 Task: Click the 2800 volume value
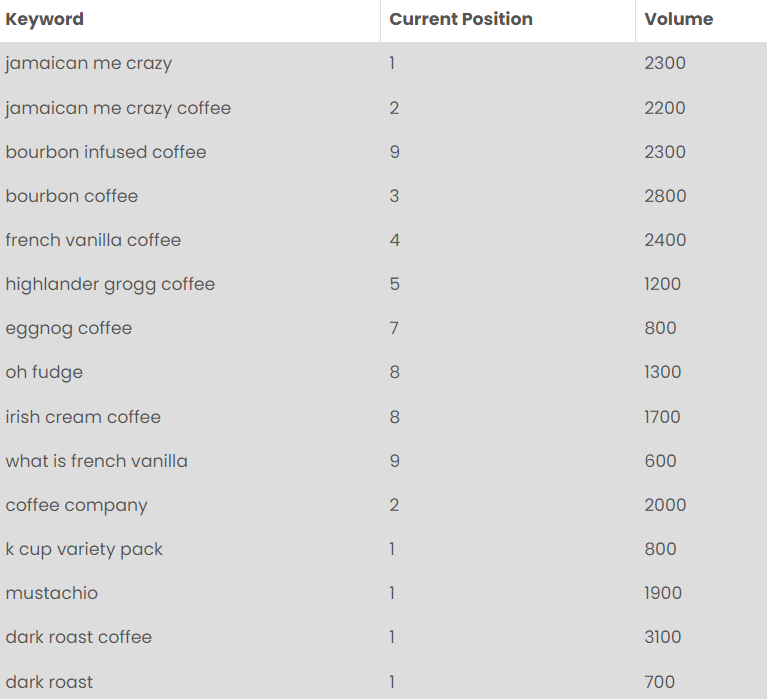(665, 196)
